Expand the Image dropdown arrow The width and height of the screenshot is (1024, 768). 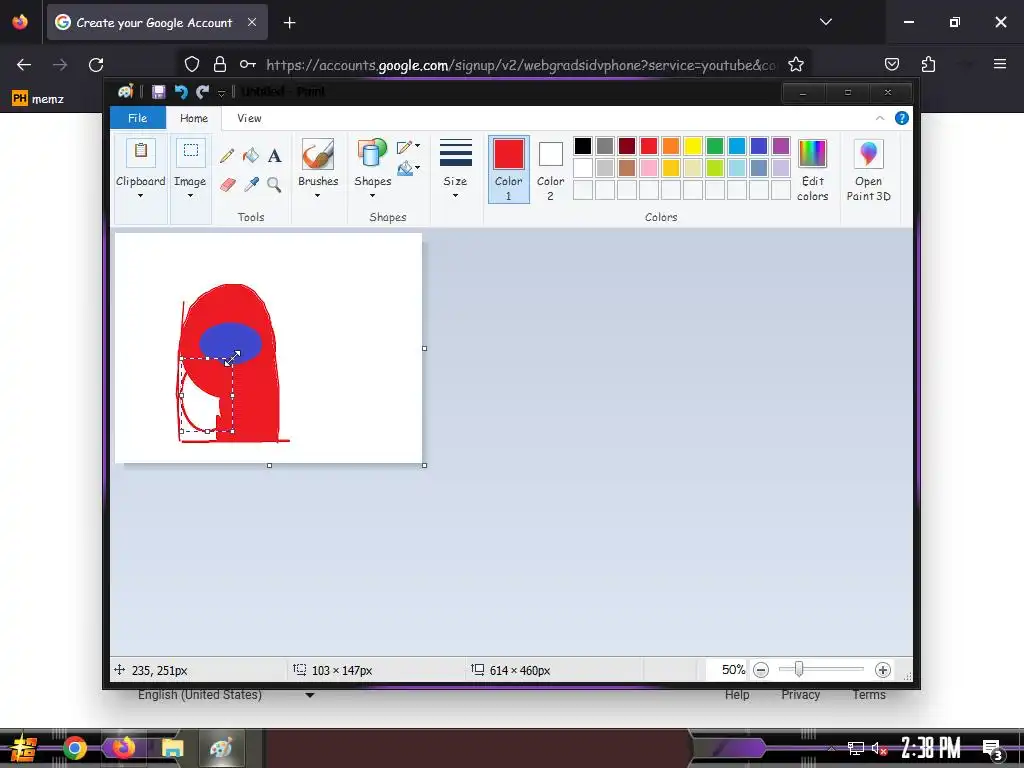[x=190, y=195]
